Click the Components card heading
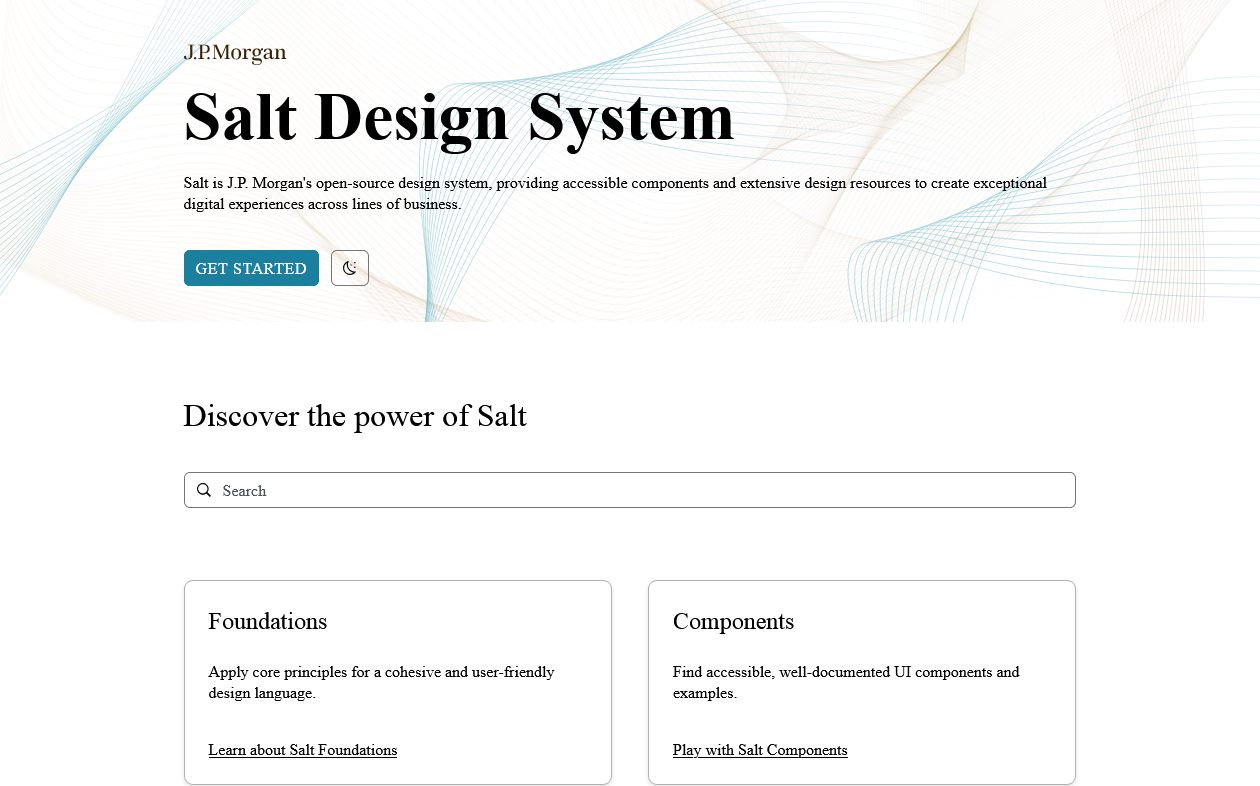This screenshot has height=786, width=1260. [x=733, y=621]
